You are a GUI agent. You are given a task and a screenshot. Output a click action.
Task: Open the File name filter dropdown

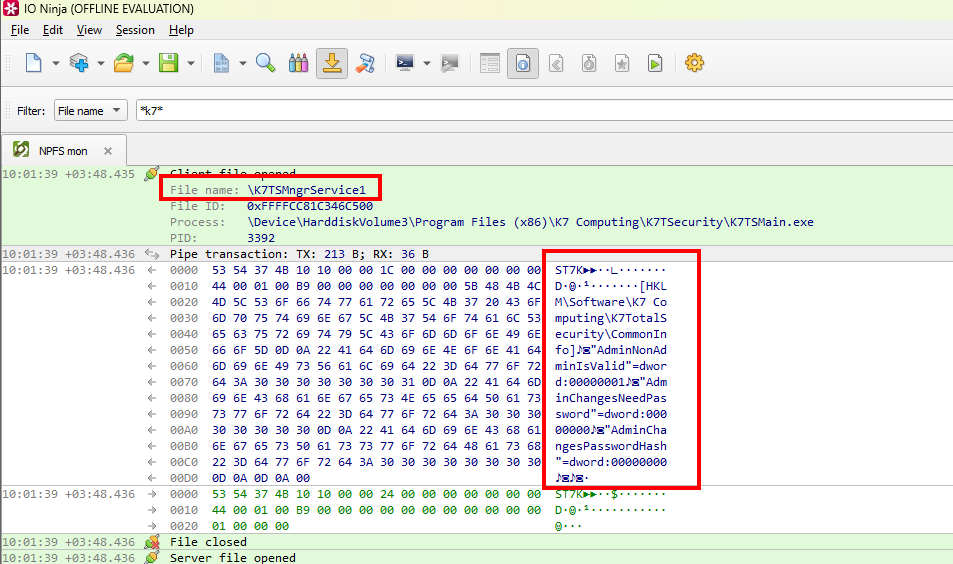click(x=90, y=111)
